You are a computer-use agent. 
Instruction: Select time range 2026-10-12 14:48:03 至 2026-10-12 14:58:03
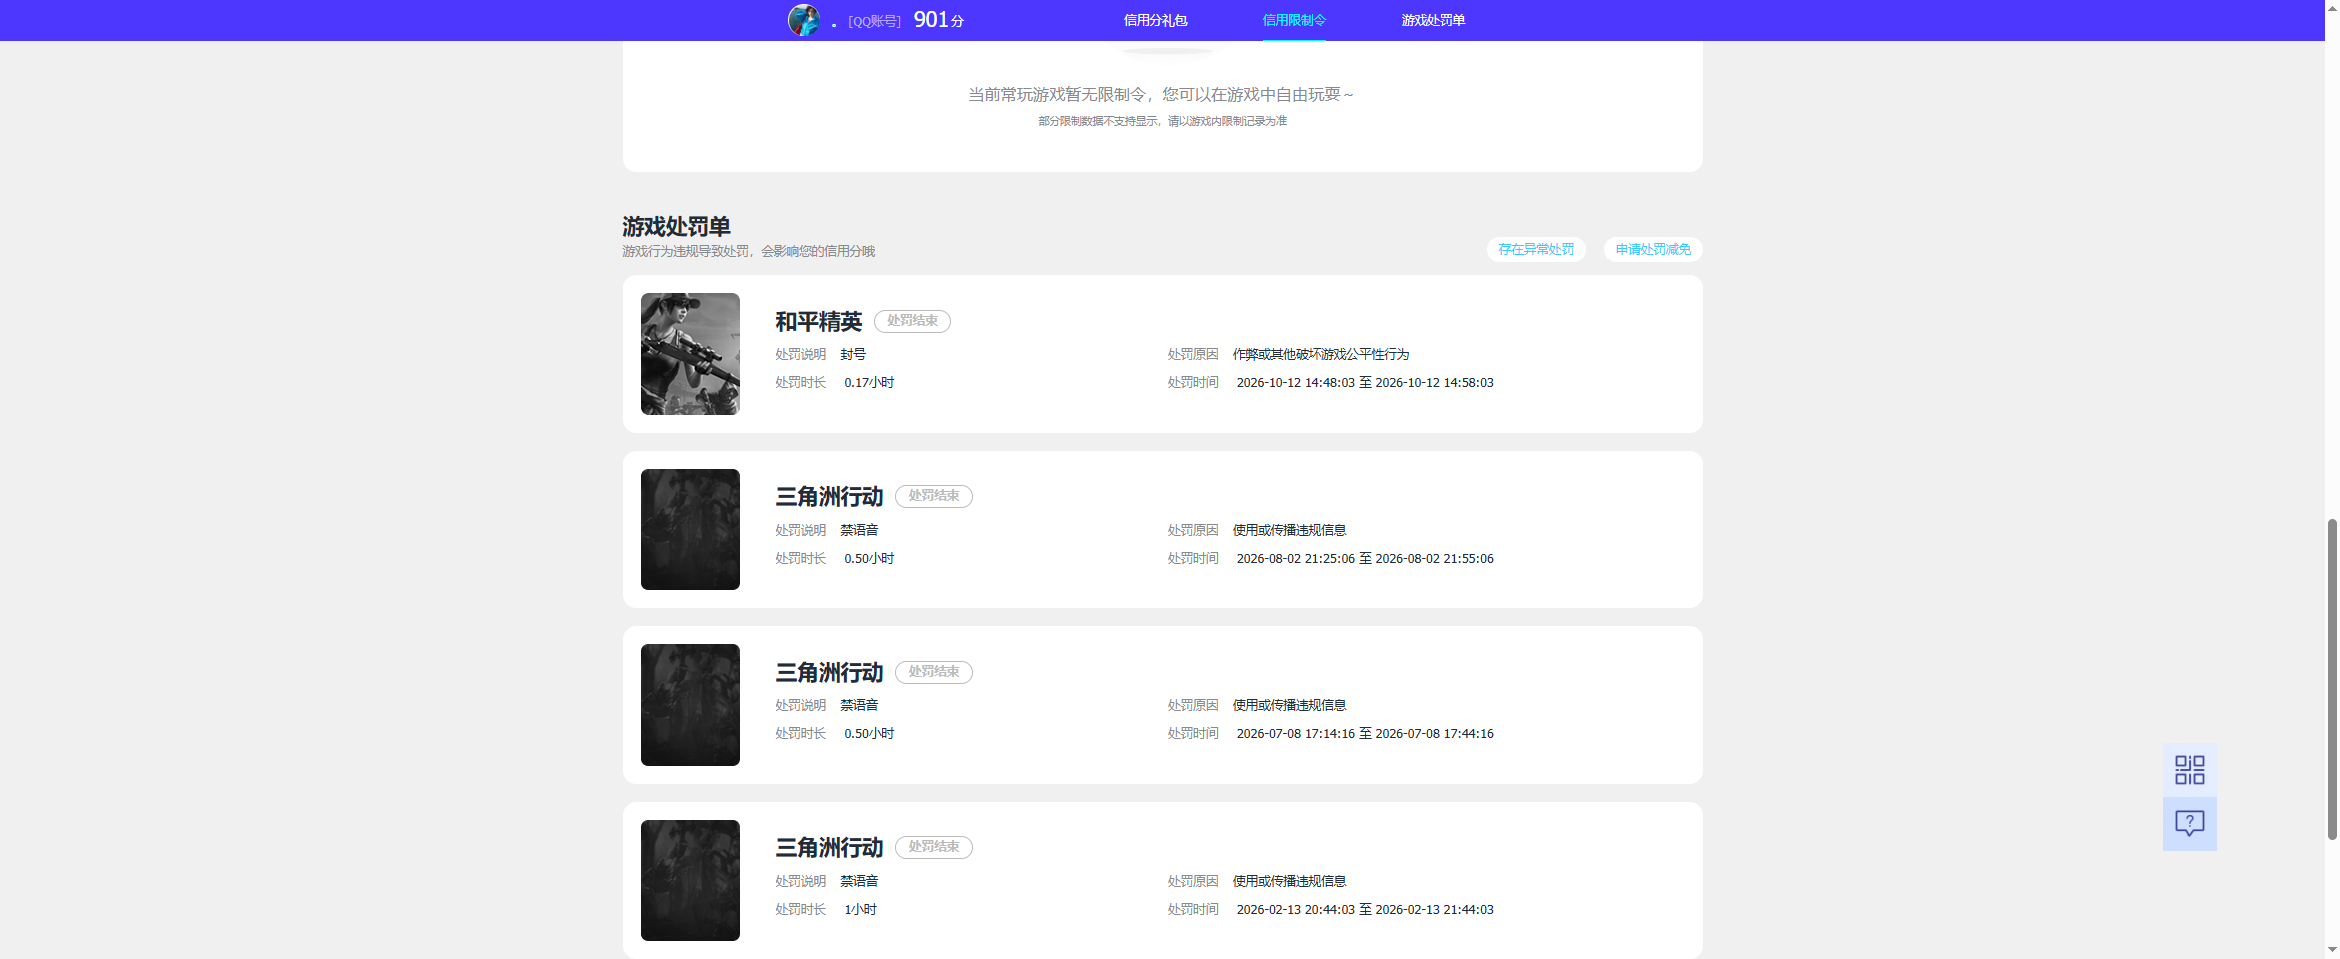1365,383
